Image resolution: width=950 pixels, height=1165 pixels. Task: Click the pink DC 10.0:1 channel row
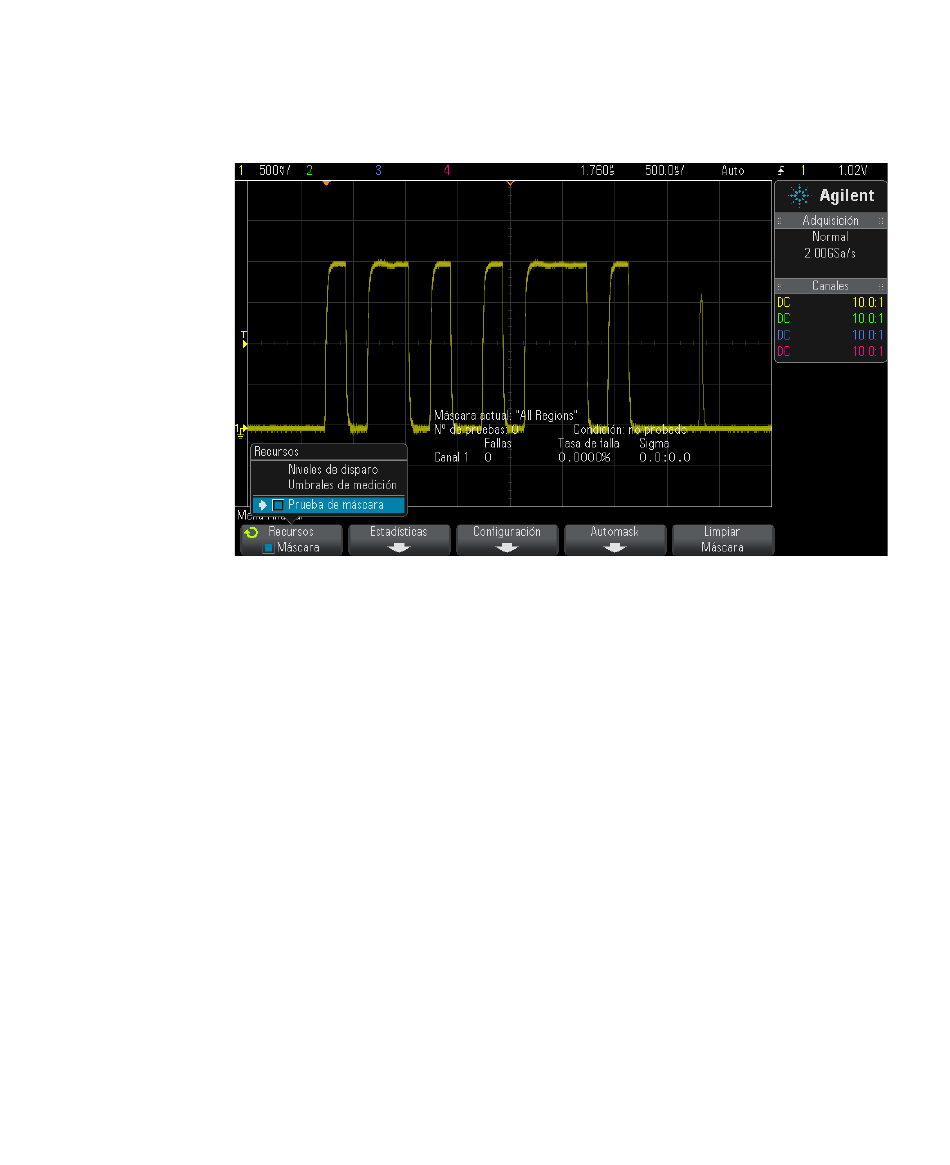(830, 351)
